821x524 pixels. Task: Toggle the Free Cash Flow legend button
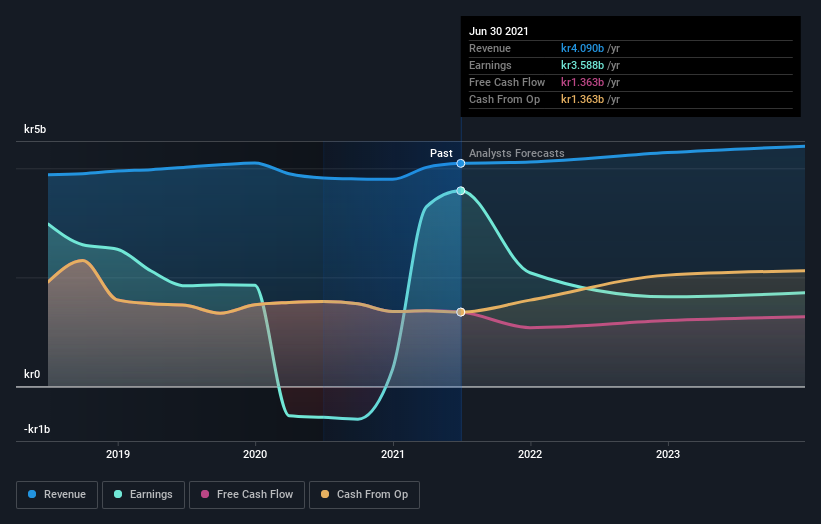tap(247, 495)
